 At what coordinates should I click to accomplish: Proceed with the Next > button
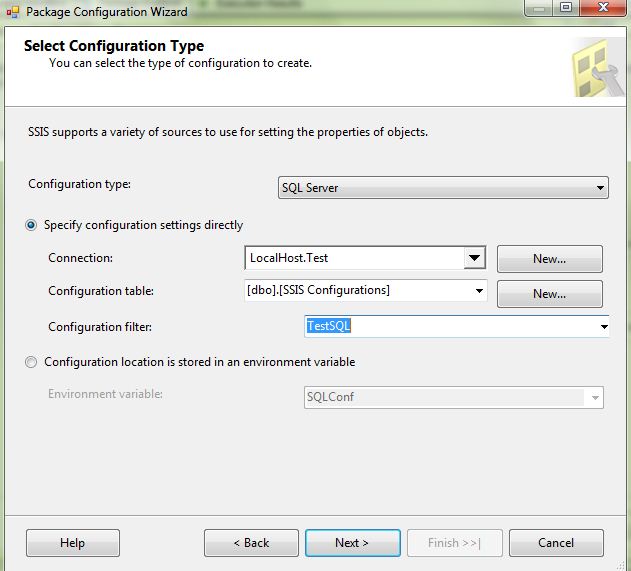coord(352,543)
